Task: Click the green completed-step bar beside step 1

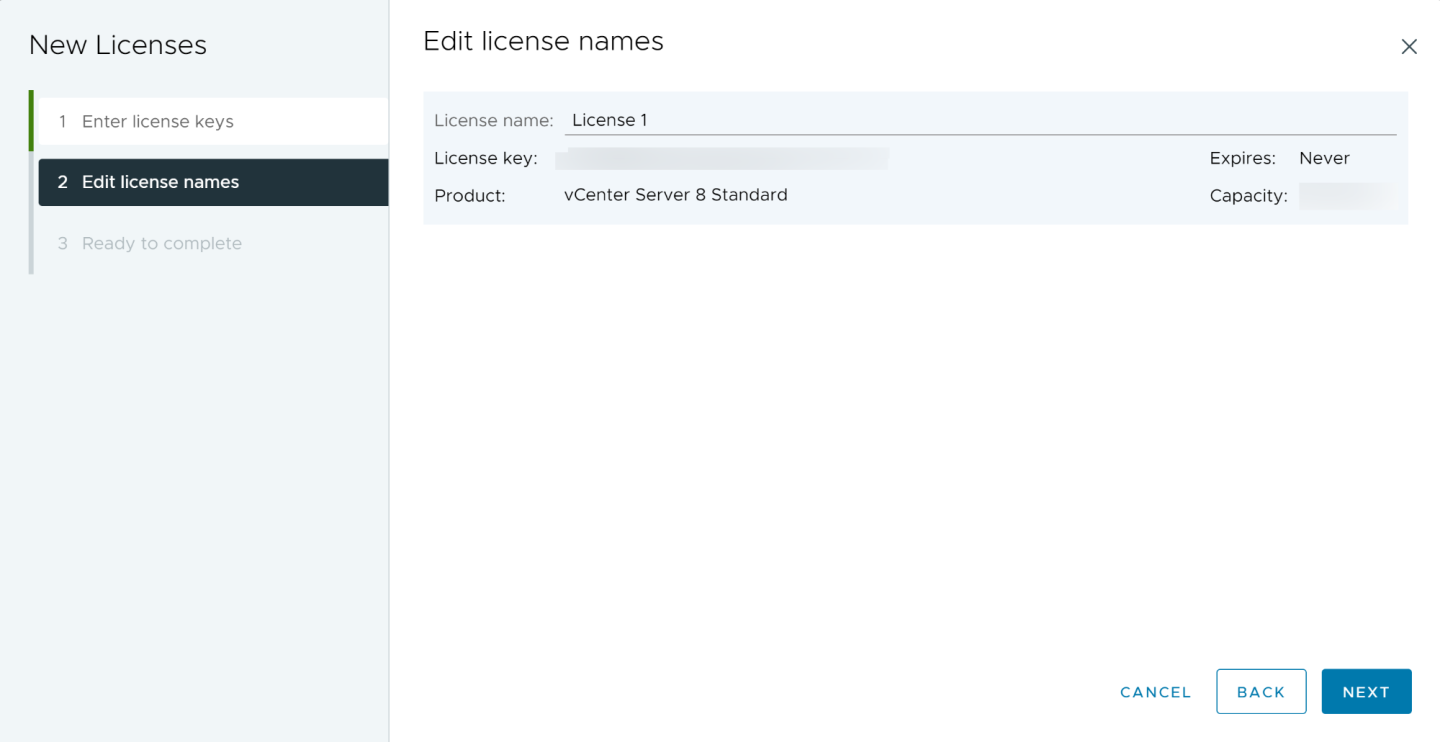Action: point(31,121)
